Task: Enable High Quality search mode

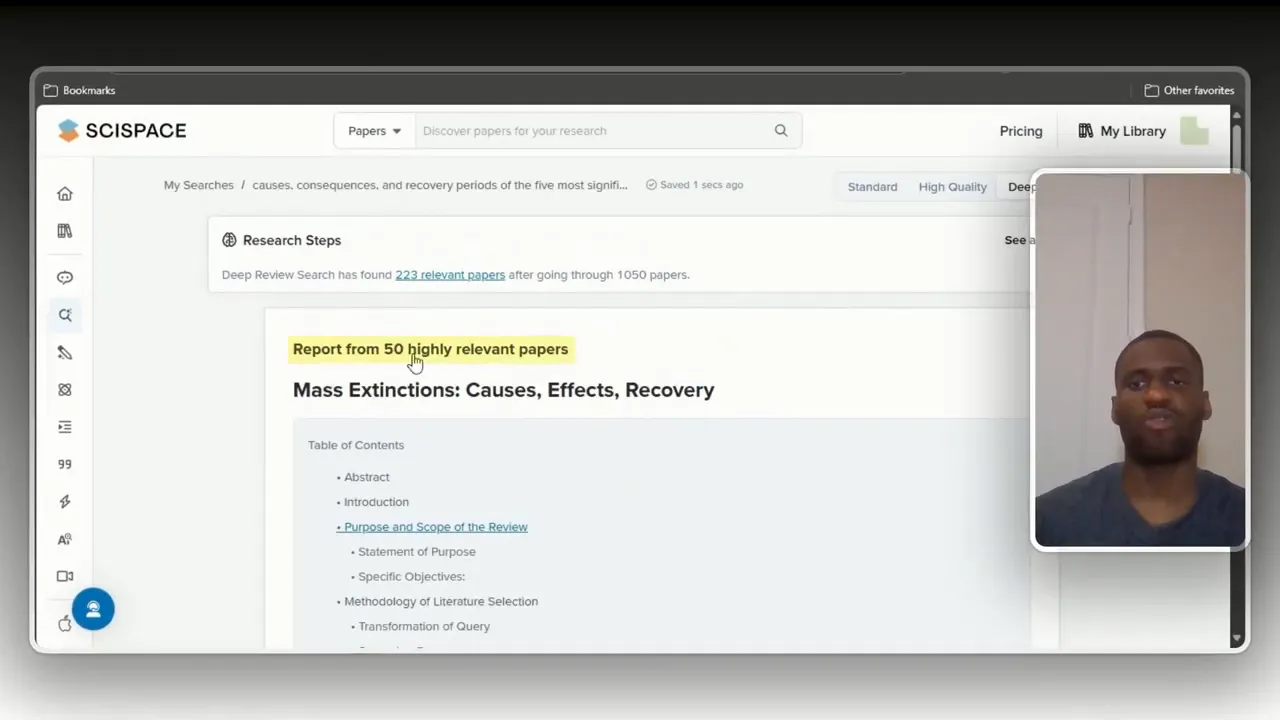Action: (x=952, y=186)
